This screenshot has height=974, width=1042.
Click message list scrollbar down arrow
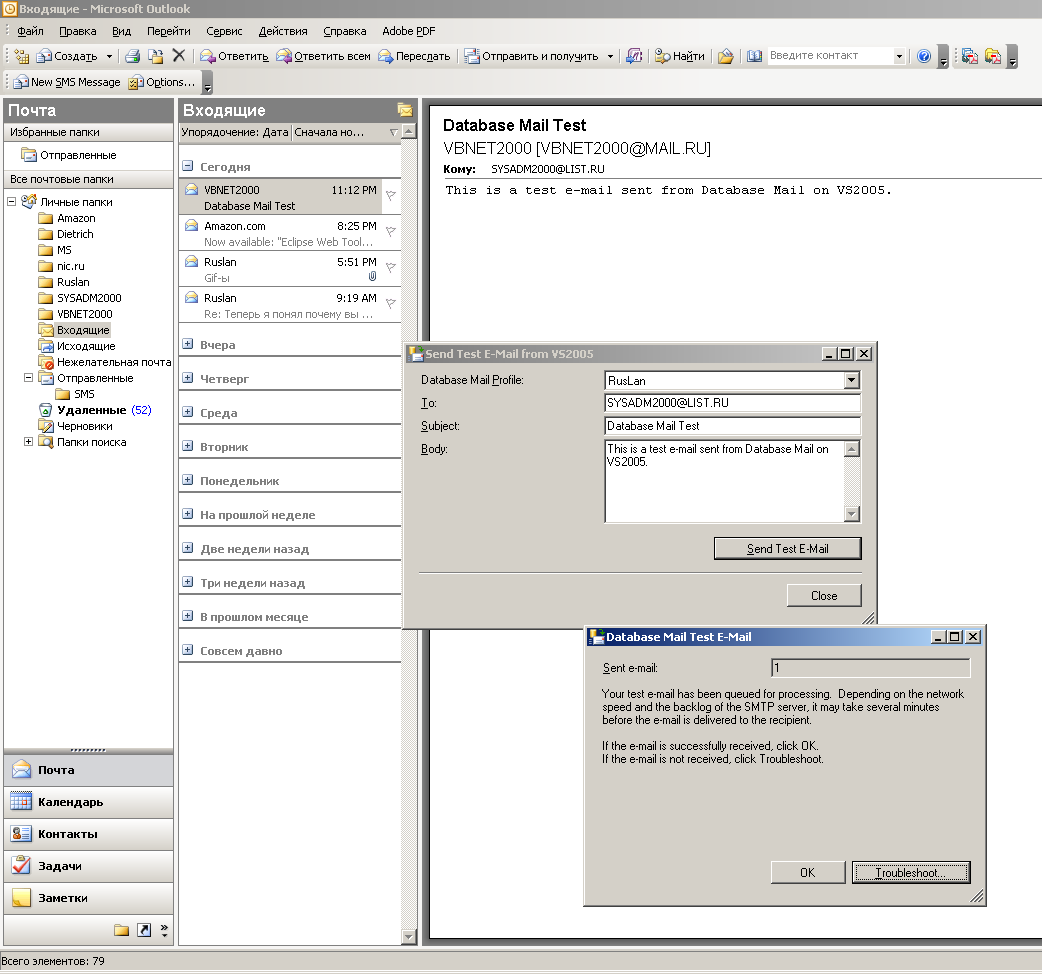point(409,937)
